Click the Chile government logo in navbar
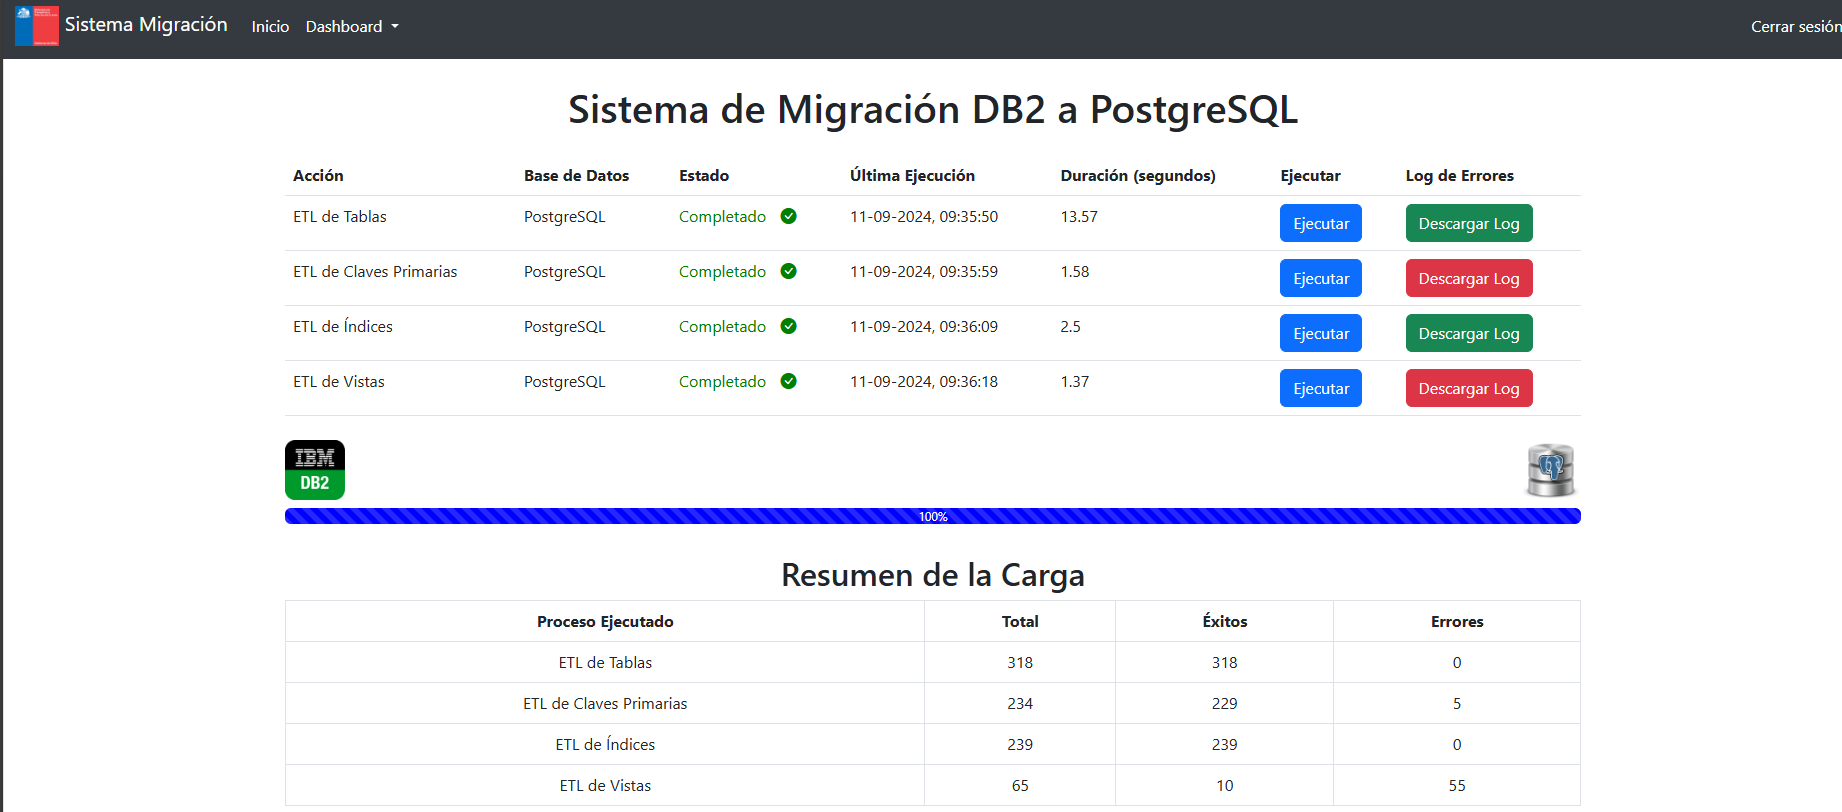1842x812 pixels. coord(37,26)
